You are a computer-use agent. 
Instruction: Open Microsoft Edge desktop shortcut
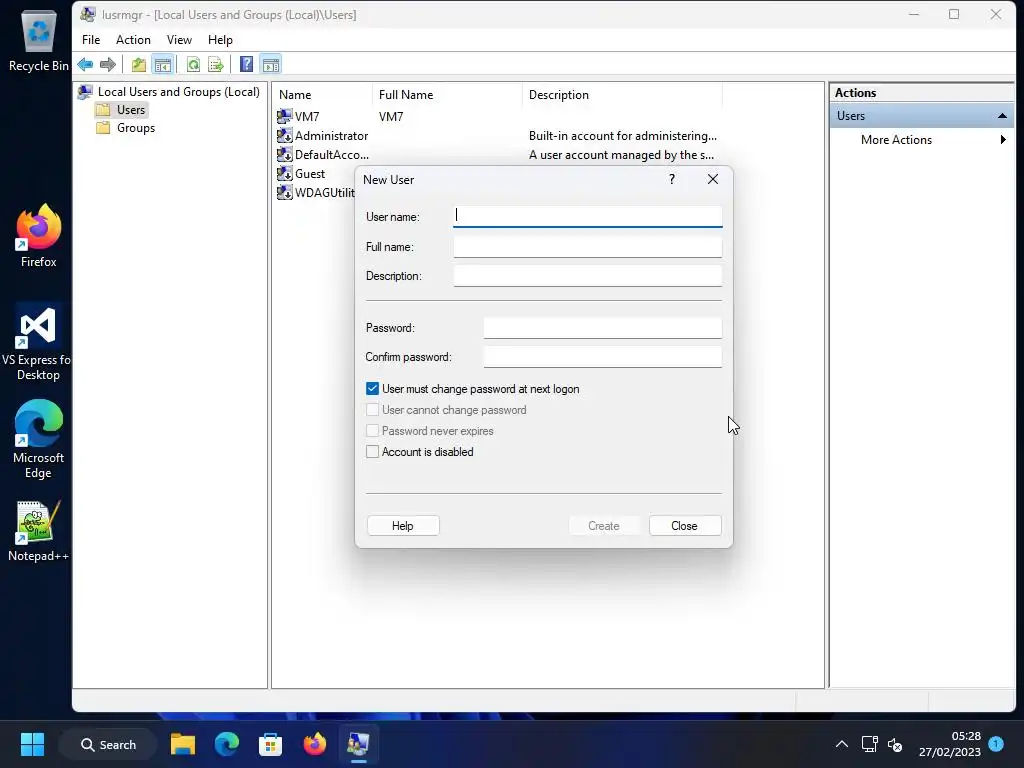click(x=38, y=440)
